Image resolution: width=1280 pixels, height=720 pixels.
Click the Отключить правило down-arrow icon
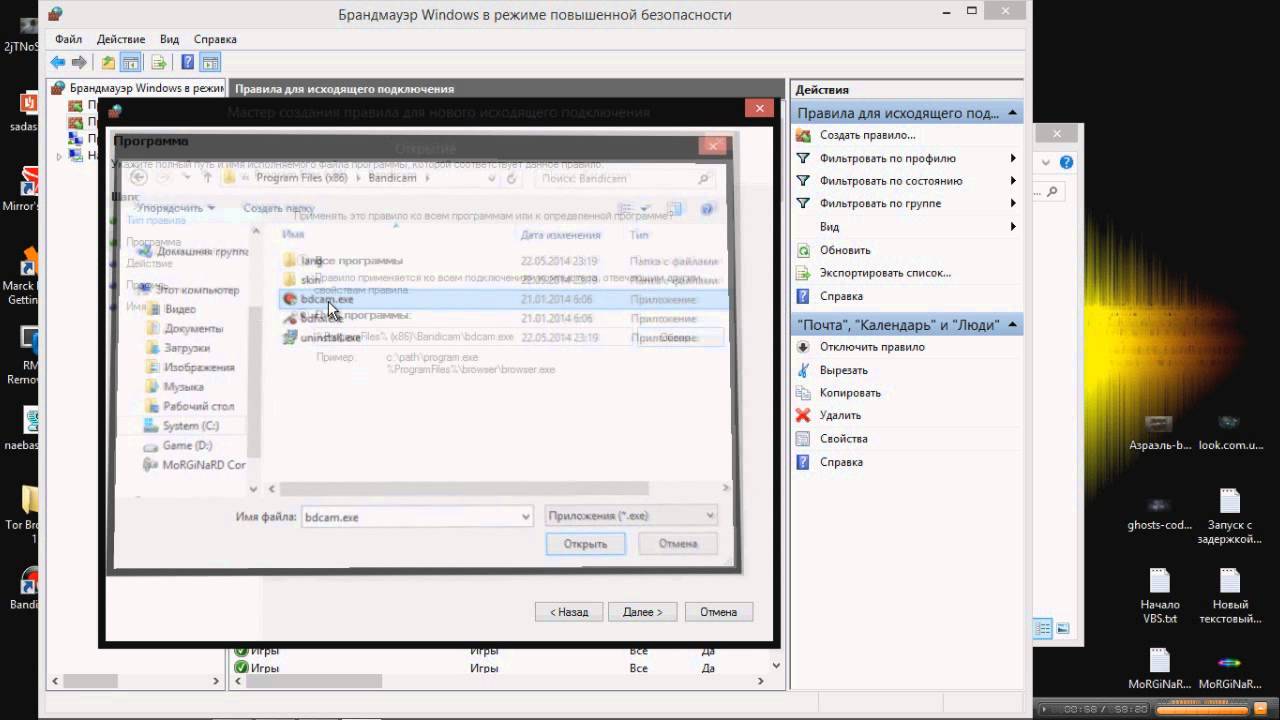pos(802,347)
